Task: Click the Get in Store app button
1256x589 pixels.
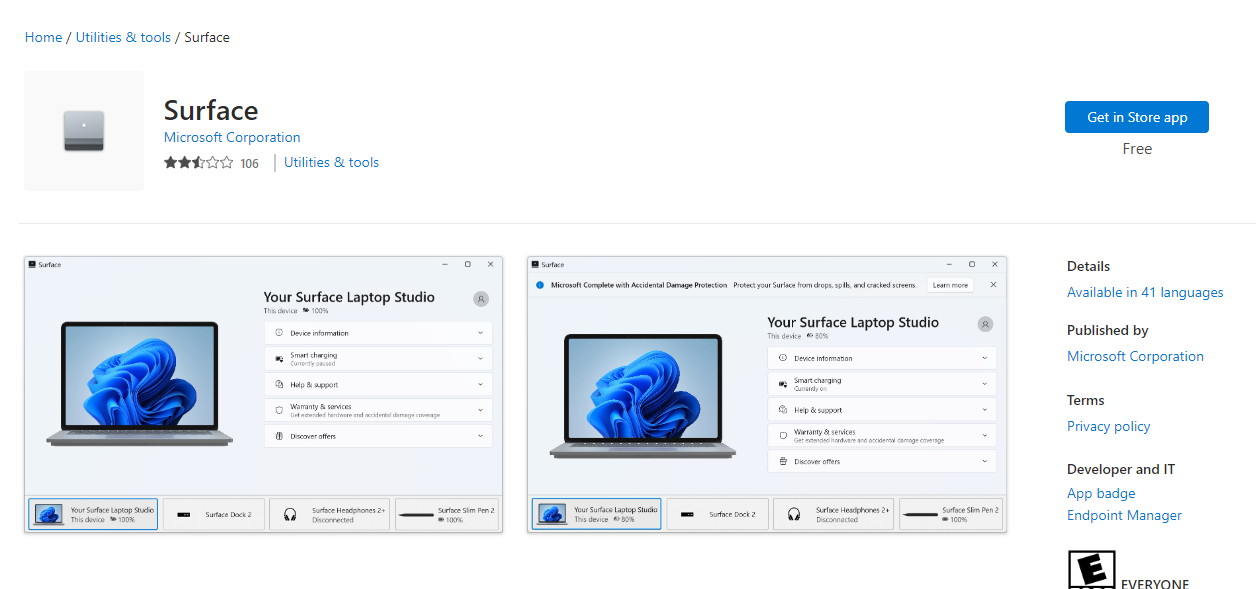Action: tap(1137, 117)
